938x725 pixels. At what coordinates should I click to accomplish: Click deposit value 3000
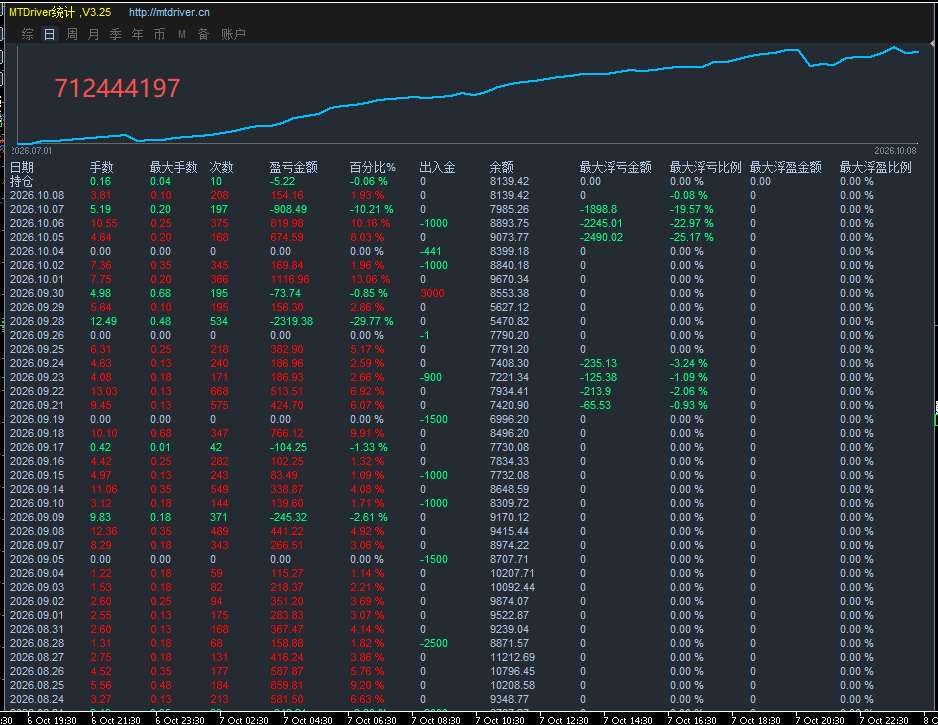point(432,293)
